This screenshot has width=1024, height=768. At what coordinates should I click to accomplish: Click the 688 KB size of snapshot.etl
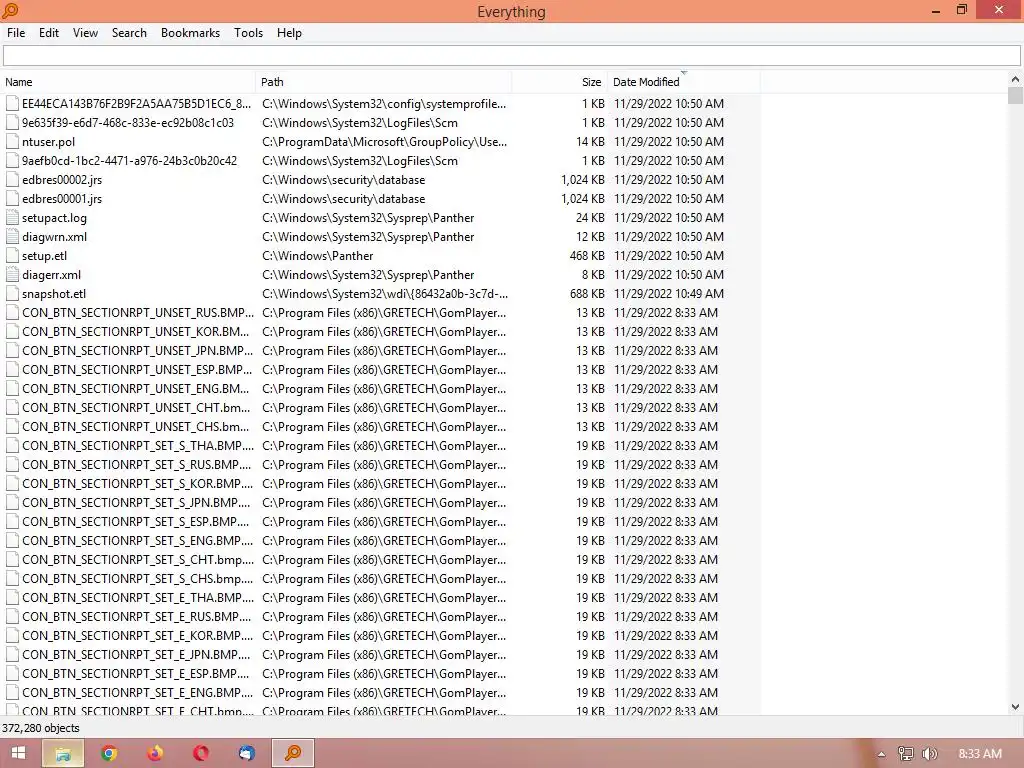point(587,294)
